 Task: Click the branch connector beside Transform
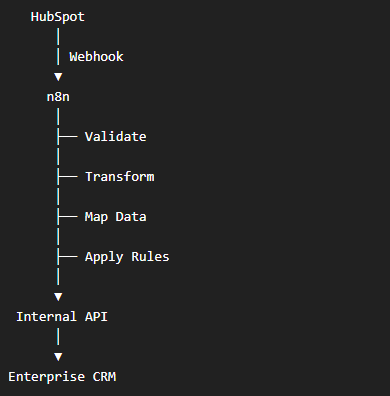coord(67,177)
